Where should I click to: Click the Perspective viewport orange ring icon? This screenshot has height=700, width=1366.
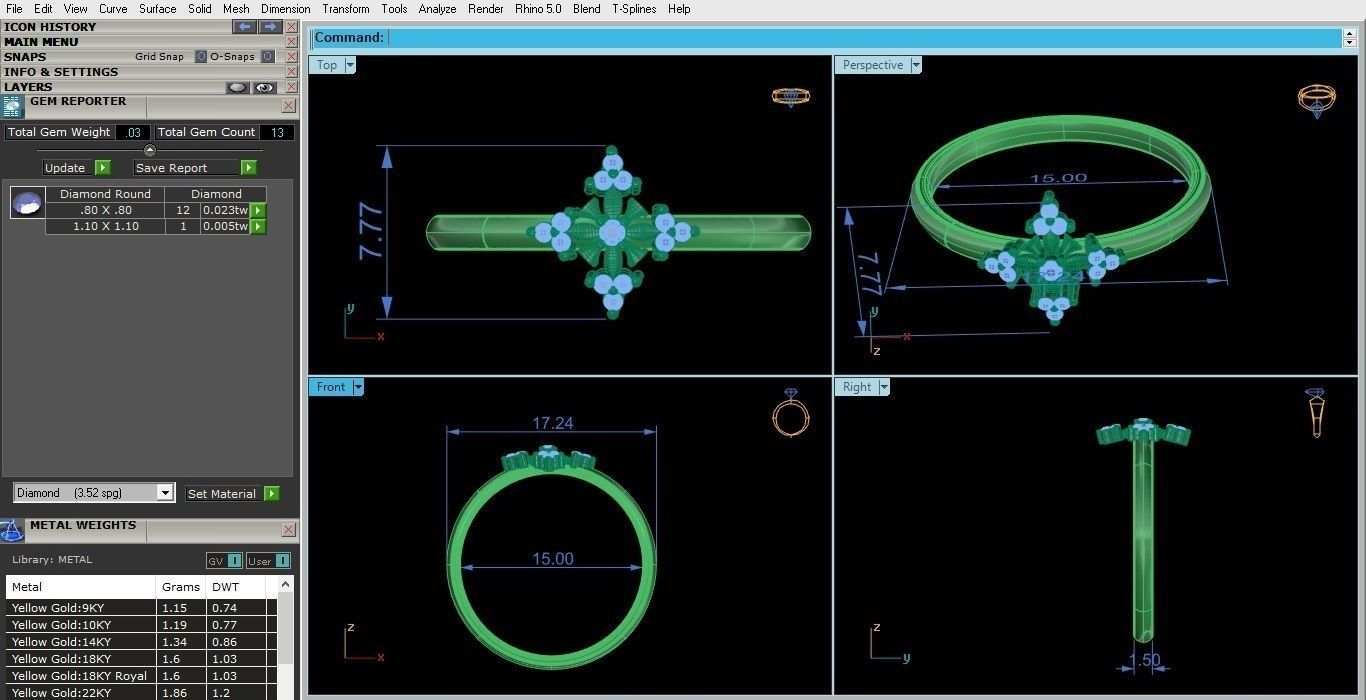1316,101
